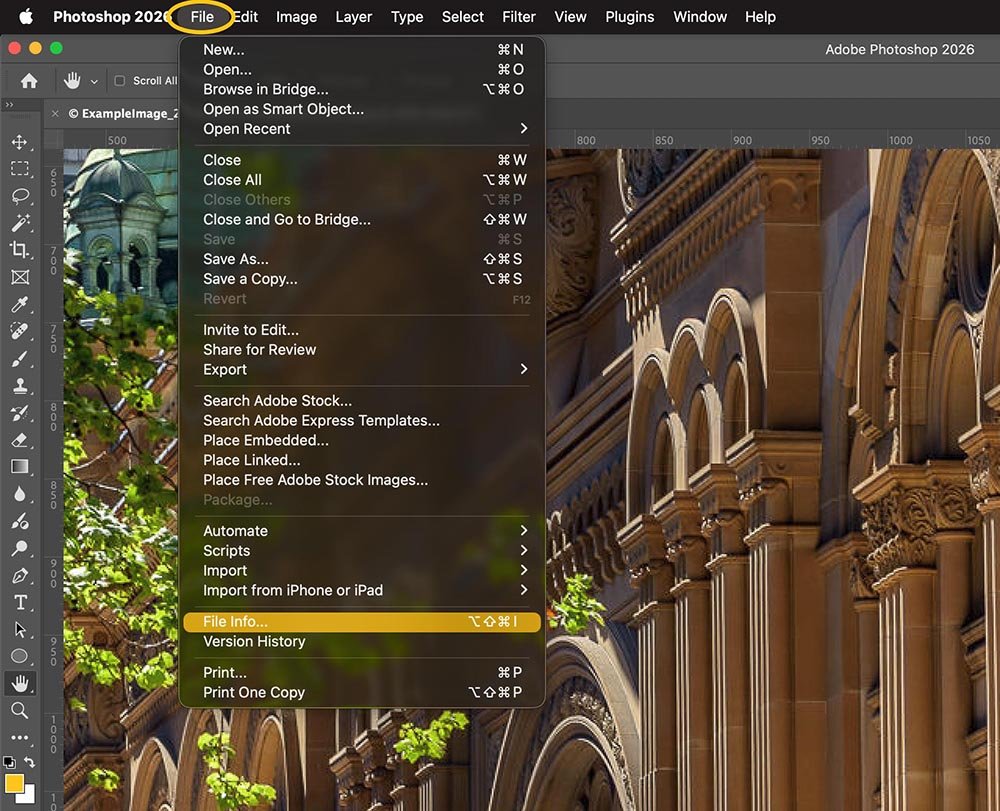Select the Adjustment Brush tool
This screenshot has height=811, width=1000.
pyautogui.click(x=20, y=522)
